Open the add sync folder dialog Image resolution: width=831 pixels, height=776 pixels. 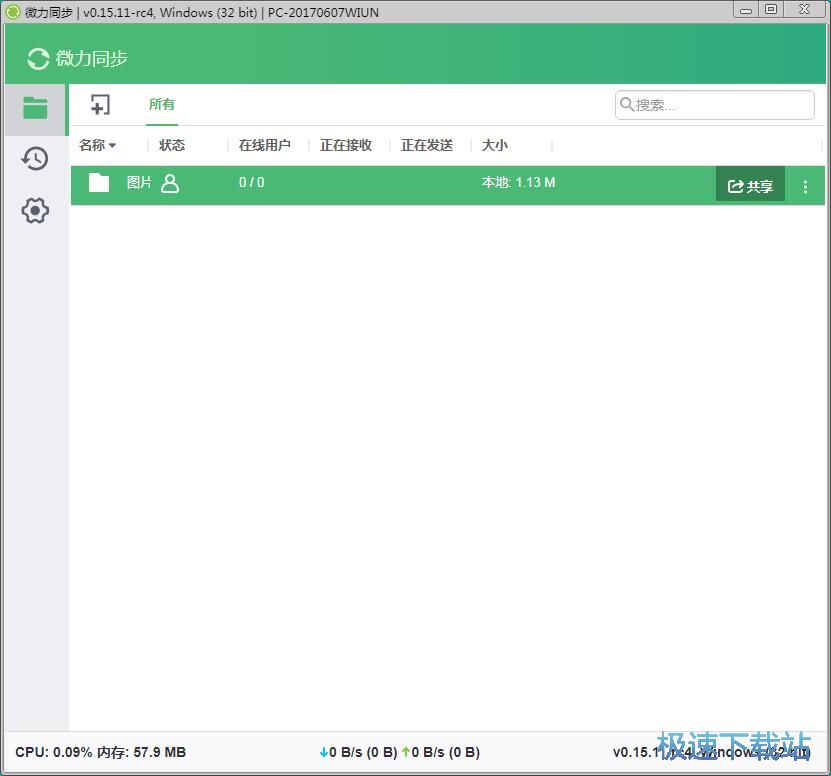pos(100,104)
